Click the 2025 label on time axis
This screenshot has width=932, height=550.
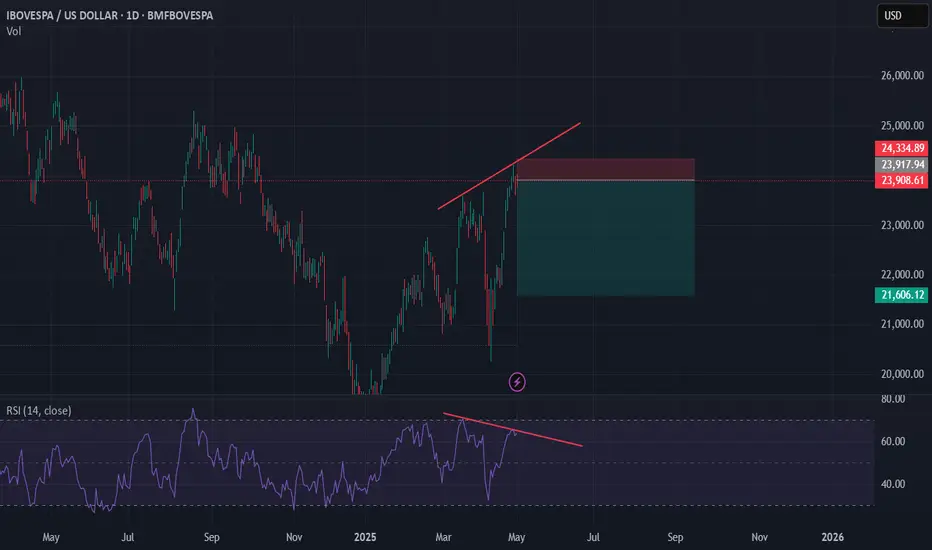pos(365,537)
